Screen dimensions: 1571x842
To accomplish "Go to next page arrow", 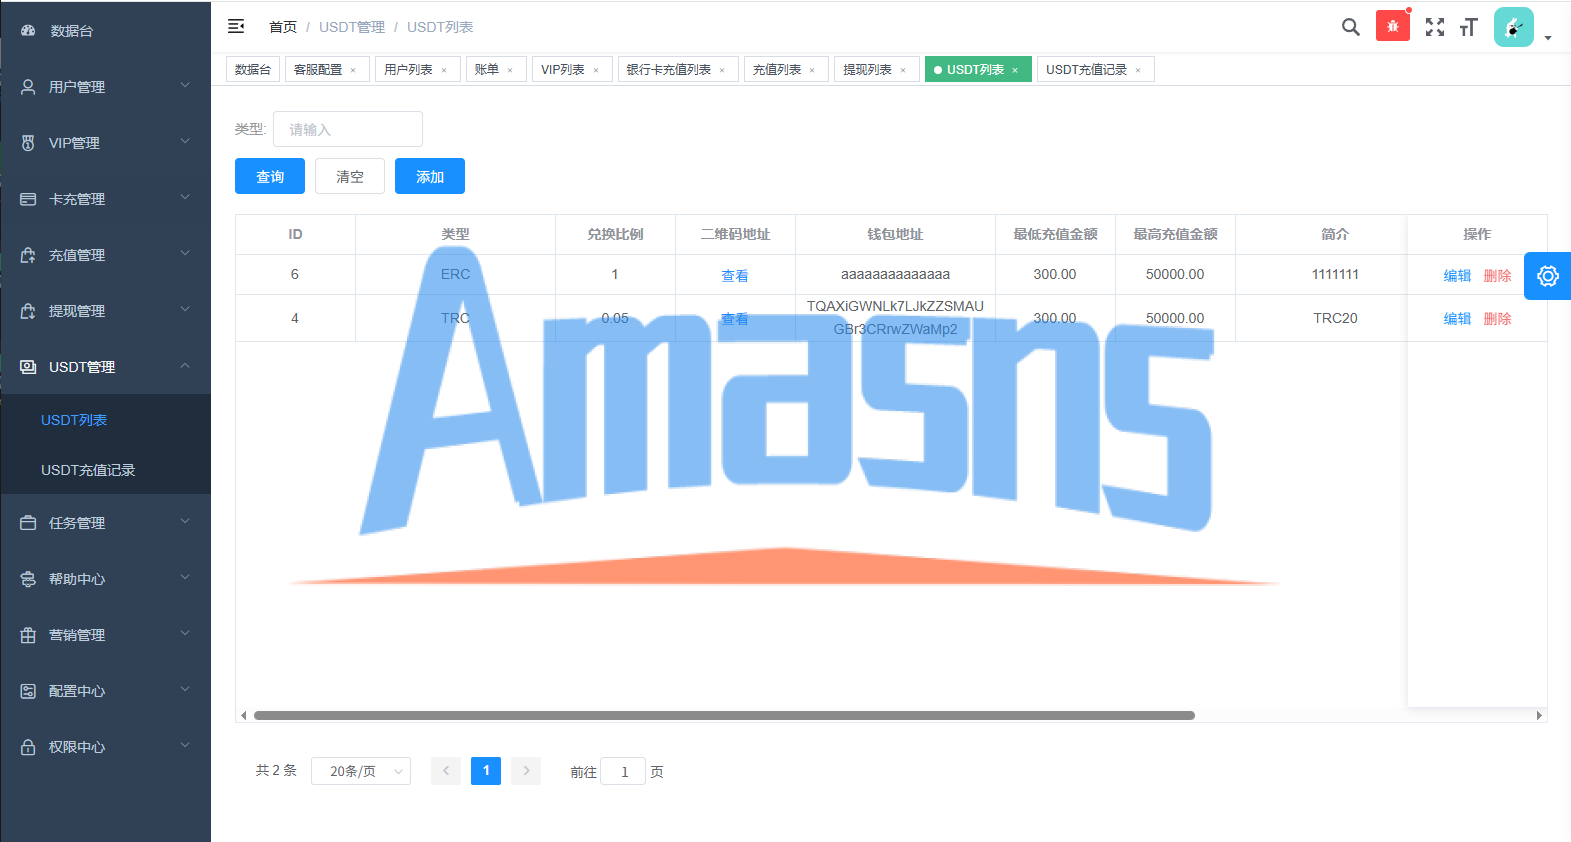I will (x=526, y=771).
